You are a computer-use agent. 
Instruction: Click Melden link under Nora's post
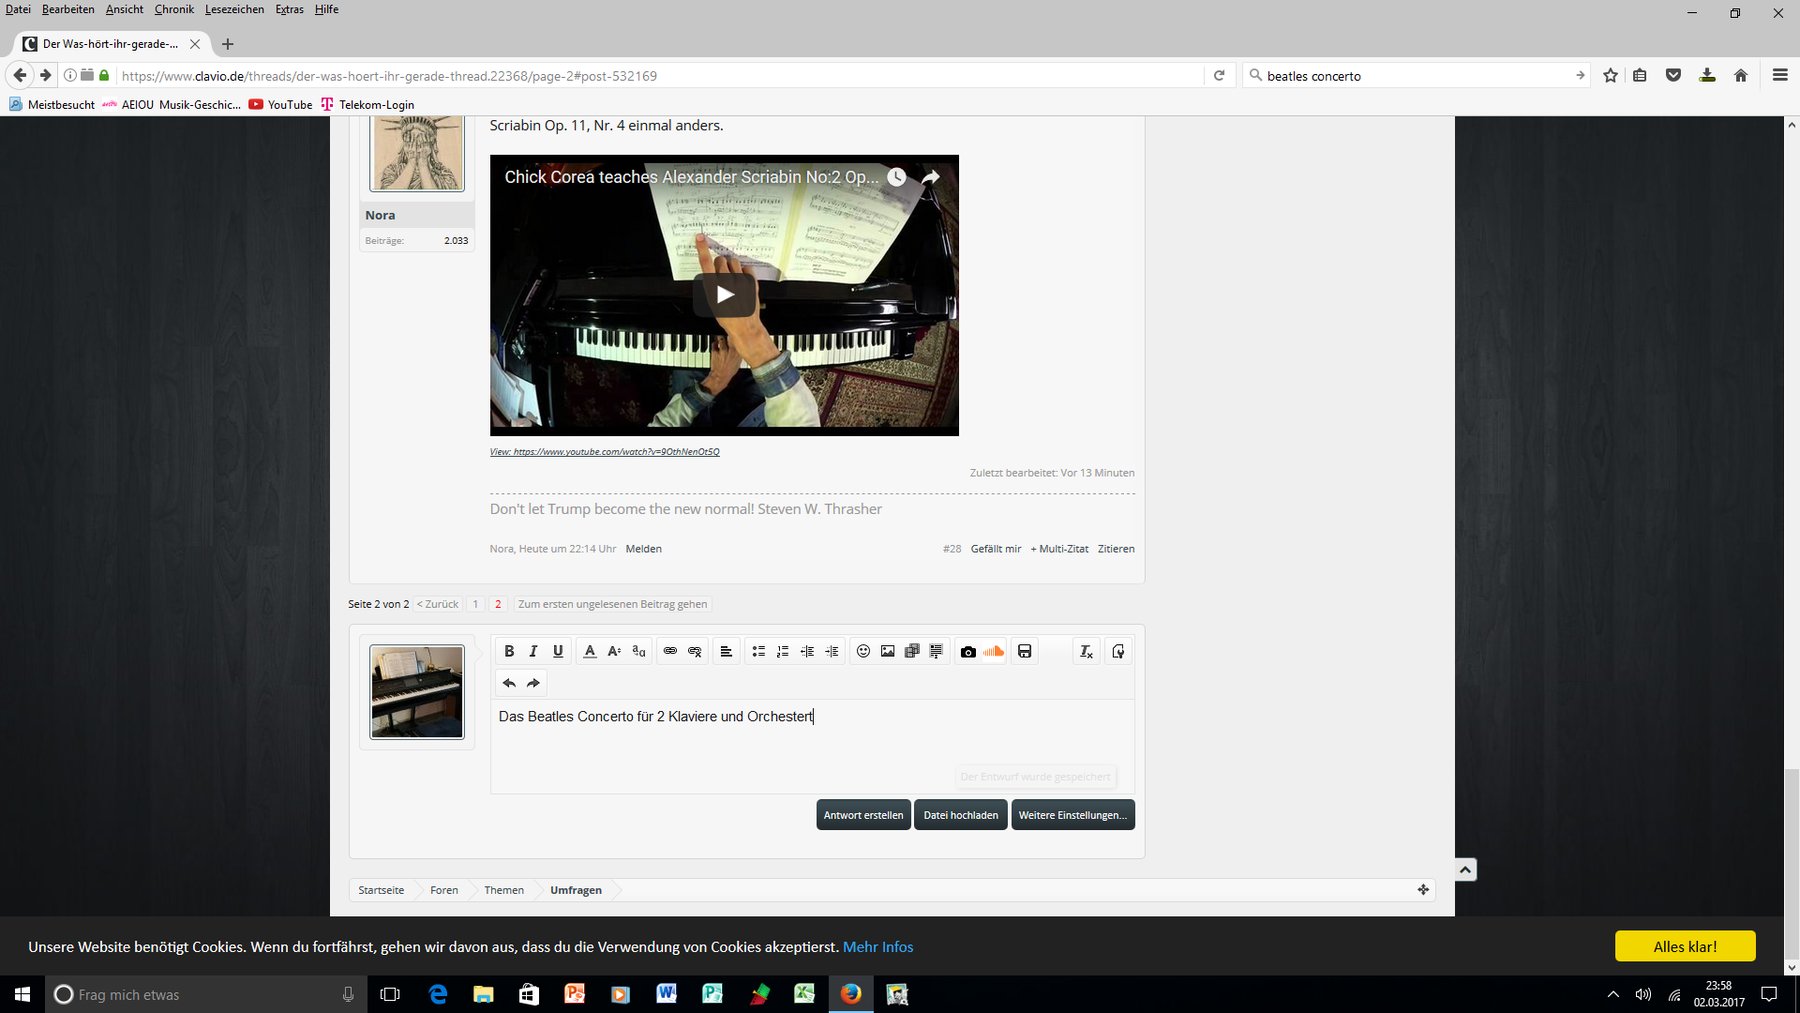coord(644,549)
